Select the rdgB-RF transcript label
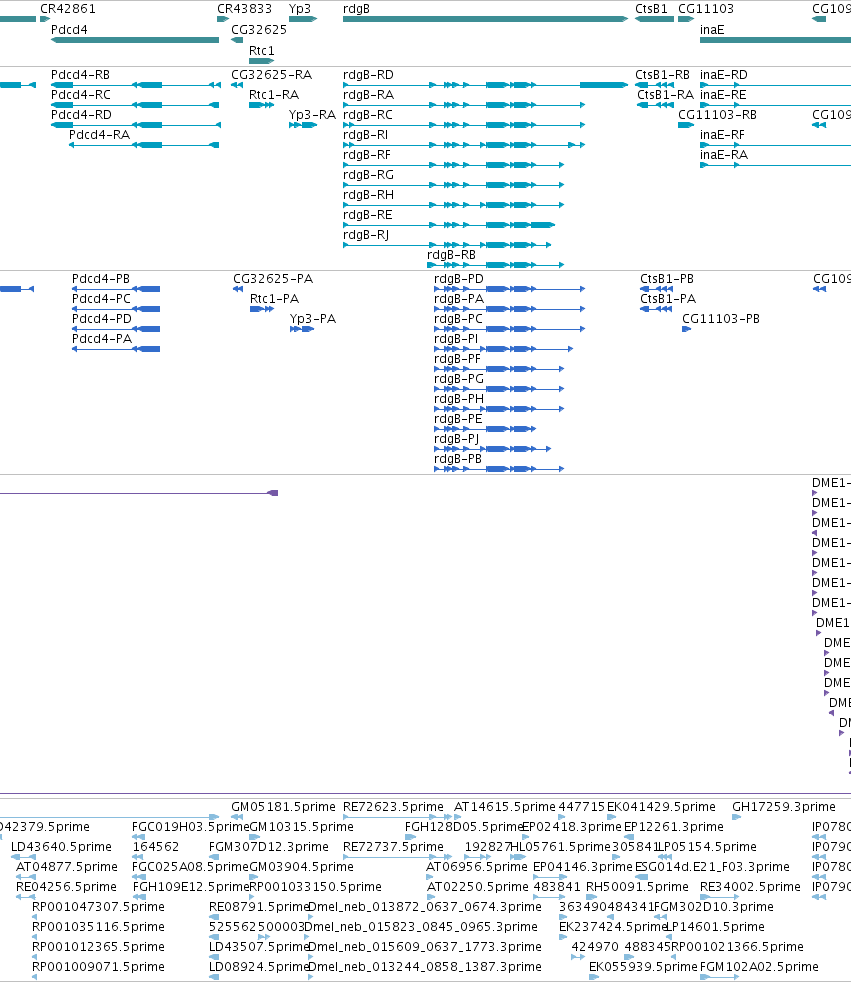This screenshot has height=982, width=851. tap(367, 155)
